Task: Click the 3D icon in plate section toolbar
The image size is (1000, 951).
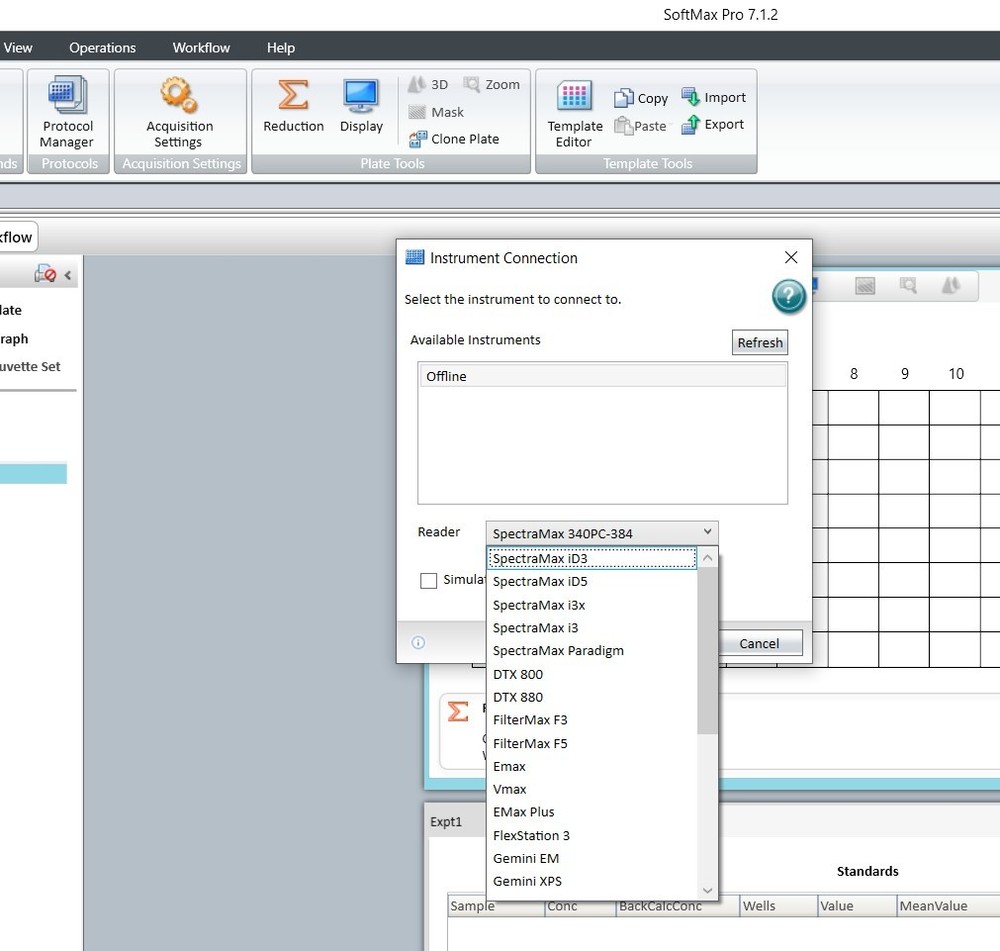Action: tap(950, 285)
